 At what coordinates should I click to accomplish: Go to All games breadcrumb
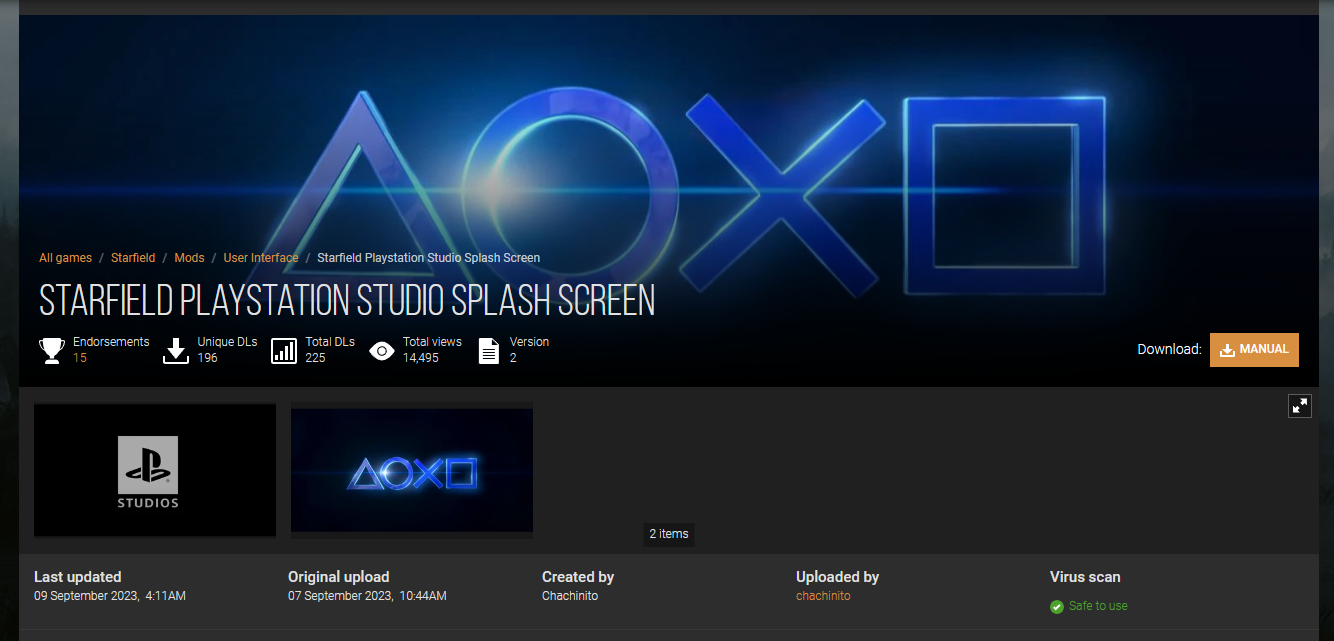tap(65, 258)
